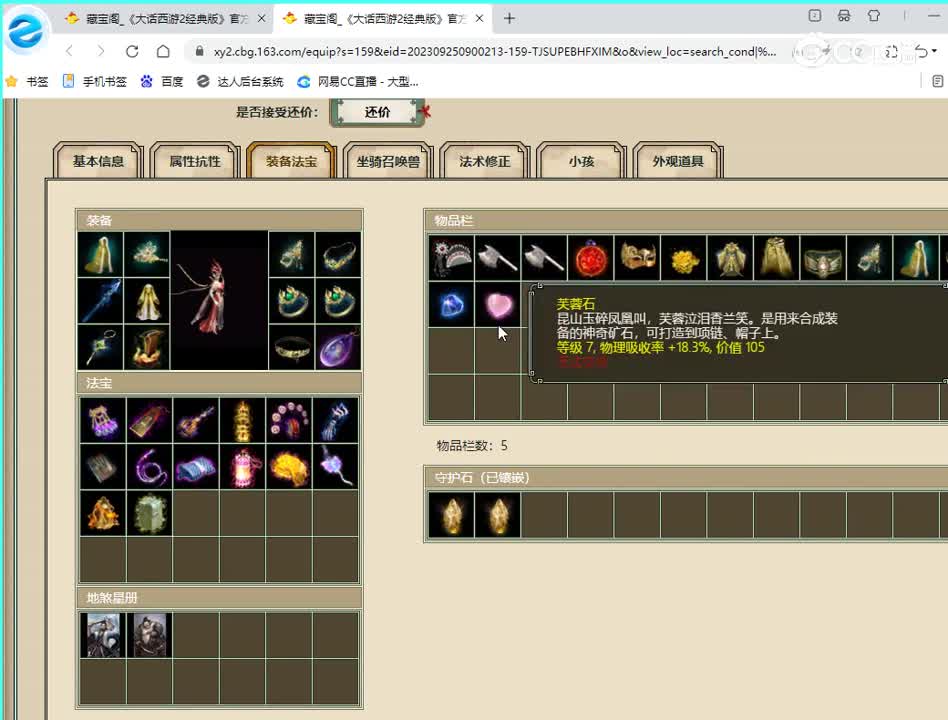This screenshot has height=720, width=948.
Task: Click the browser forward arrow
Action: tap(100, 51)
